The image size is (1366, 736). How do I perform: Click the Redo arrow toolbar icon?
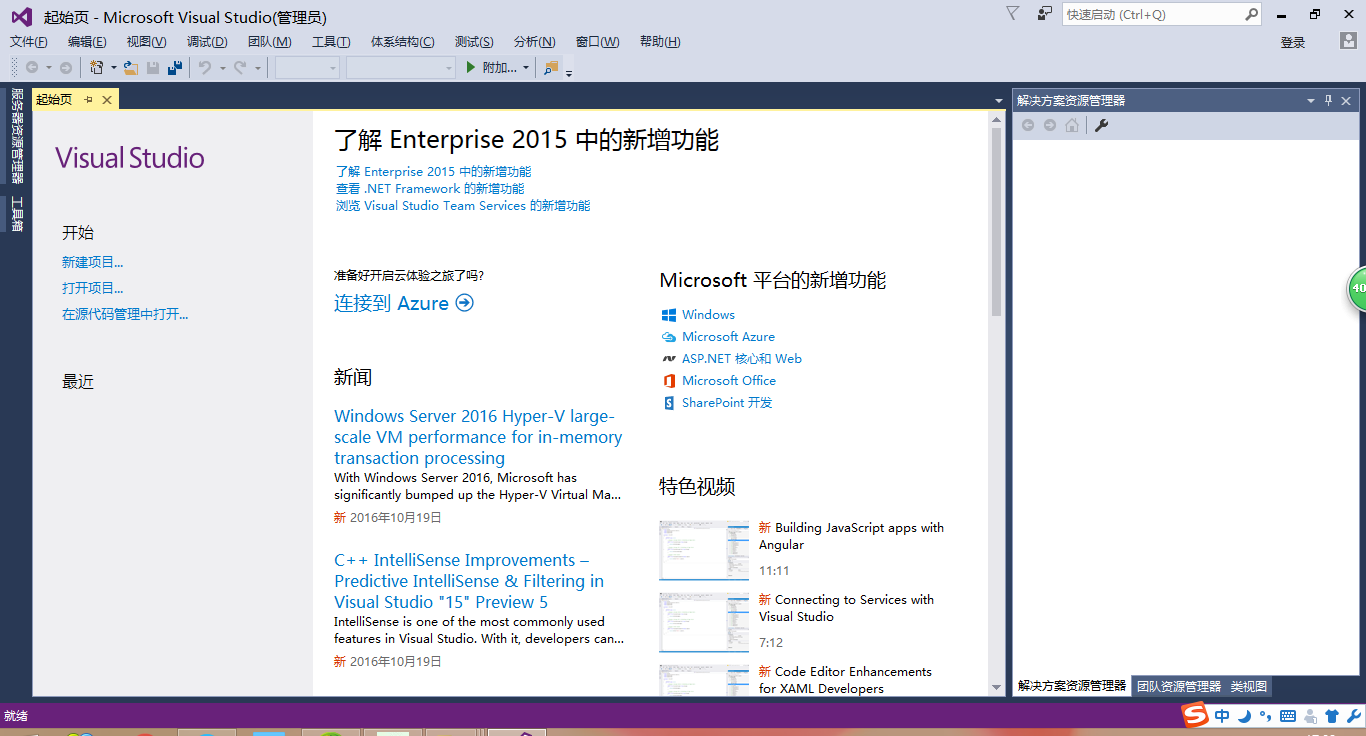point(240,67)
